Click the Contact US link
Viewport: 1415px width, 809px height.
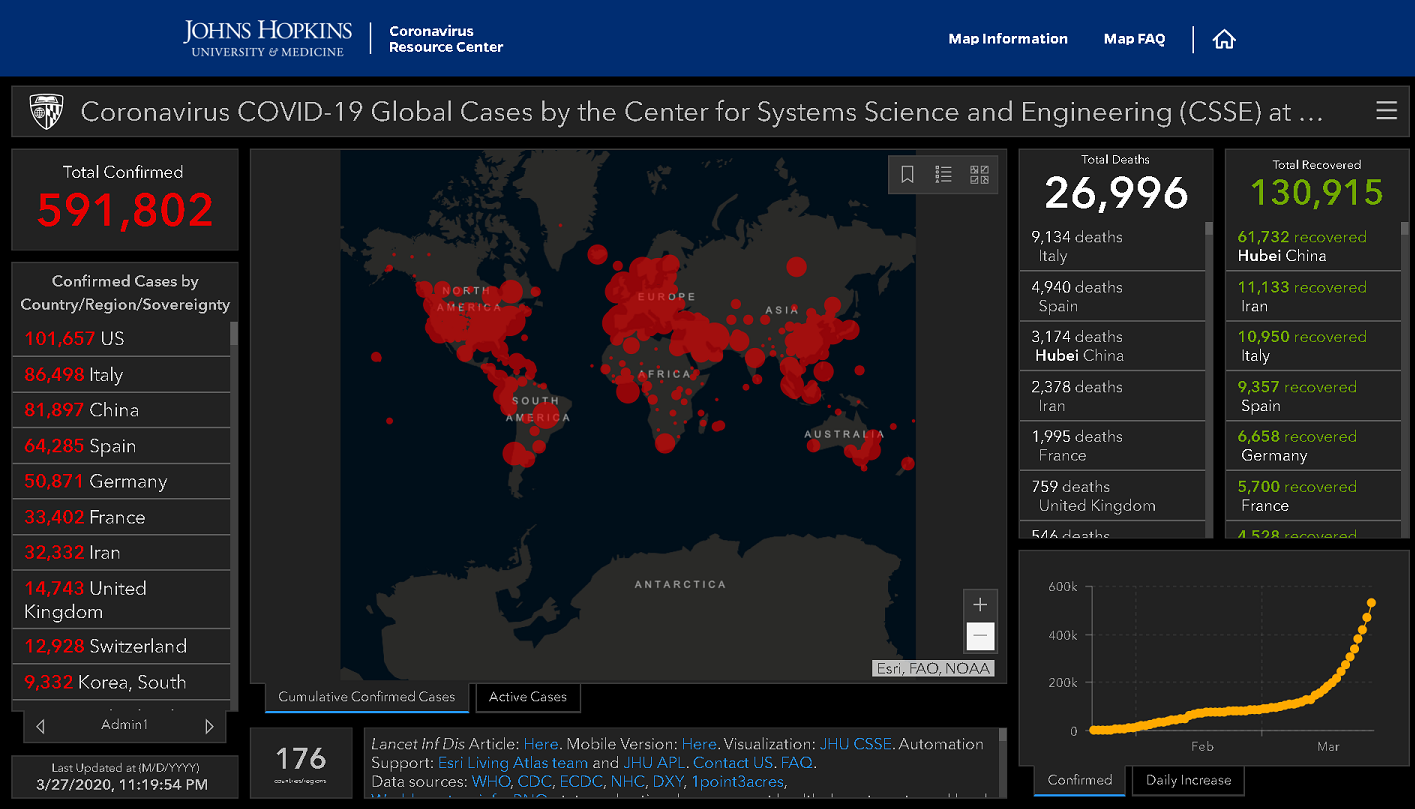(733, 763)
